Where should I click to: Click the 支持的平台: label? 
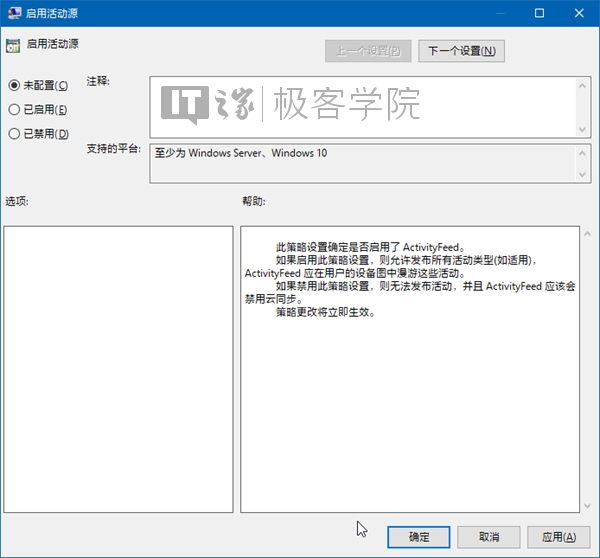[114, 148]
